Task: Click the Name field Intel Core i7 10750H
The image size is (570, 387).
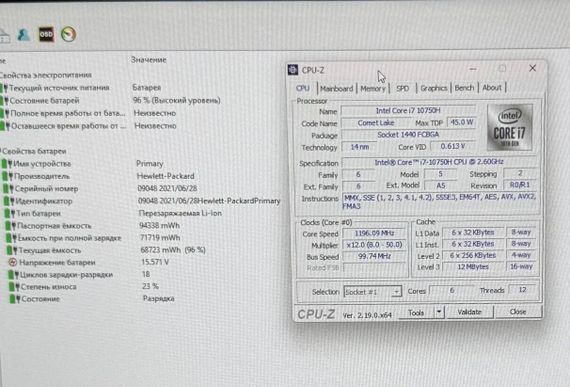Action: pyautogui.click(x=408, y=110)
